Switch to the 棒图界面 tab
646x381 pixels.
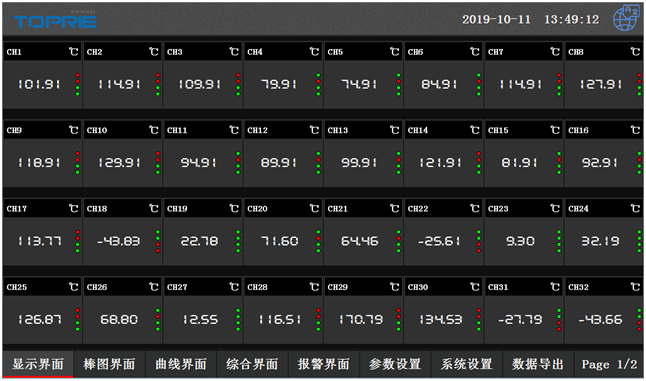pyautogui.click(x=109, y=364)
